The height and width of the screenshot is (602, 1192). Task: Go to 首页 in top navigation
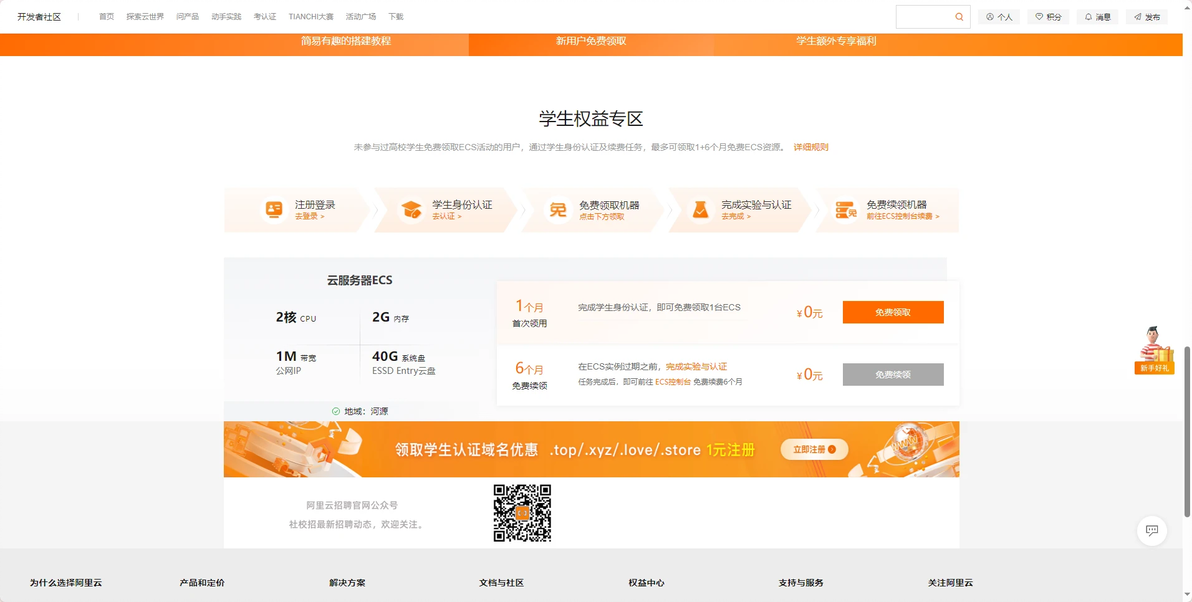[x=106, y=17]
